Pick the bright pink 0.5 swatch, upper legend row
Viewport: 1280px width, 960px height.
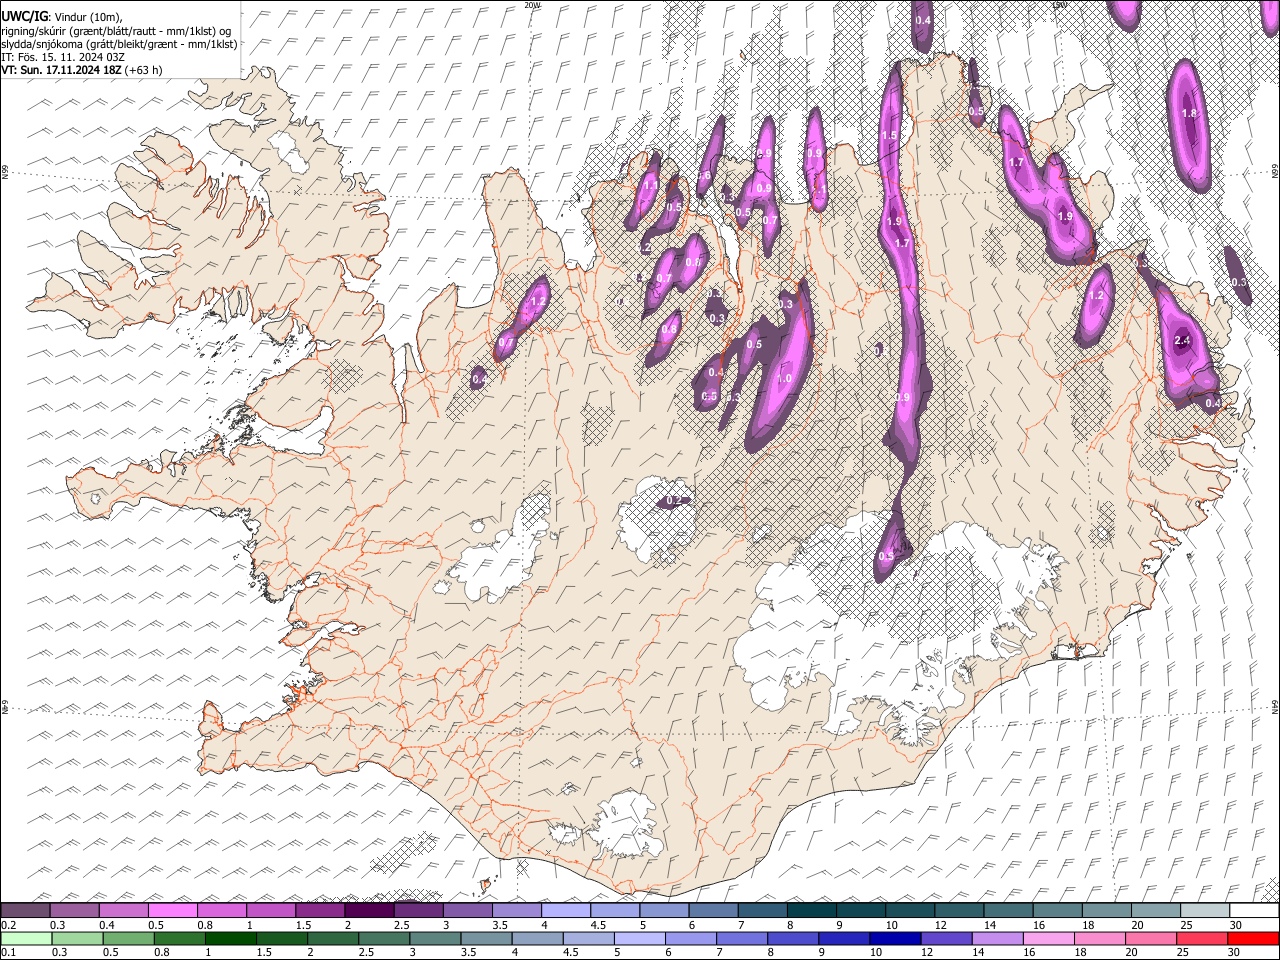[172, 911]
